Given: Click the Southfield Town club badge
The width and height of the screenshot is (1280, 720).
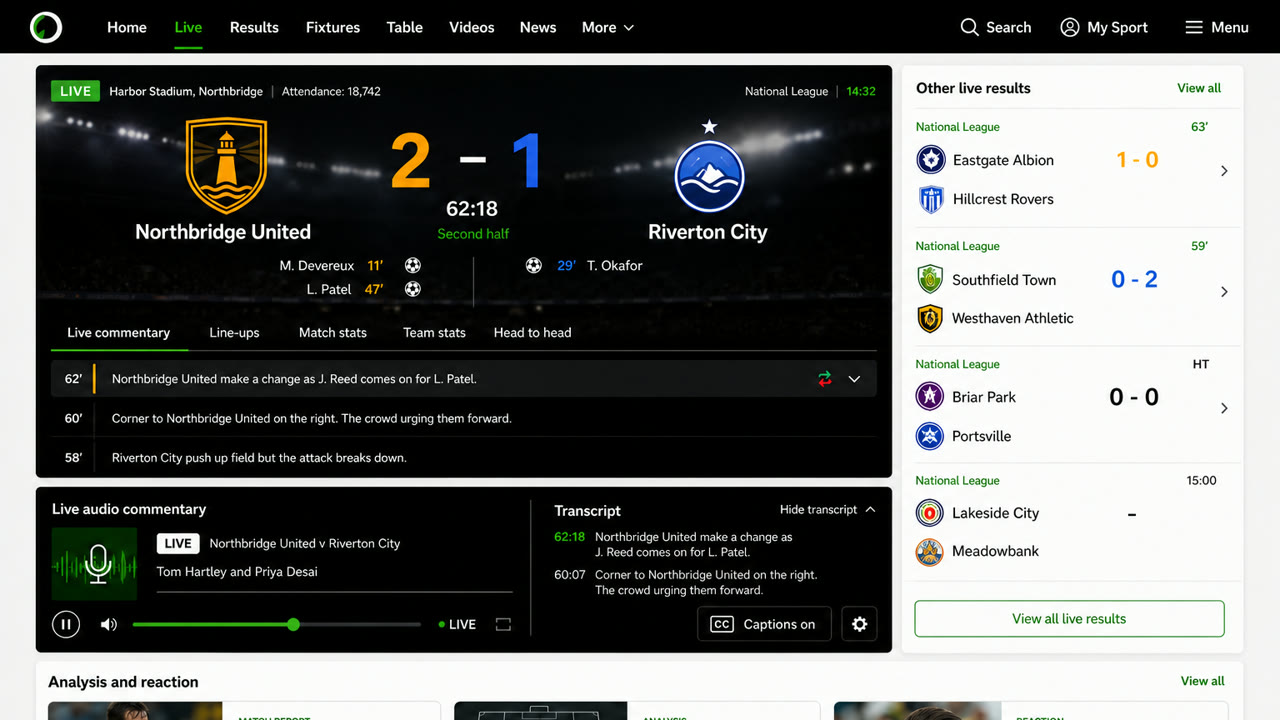Looking at the screenshot, I should click(930, 279).
